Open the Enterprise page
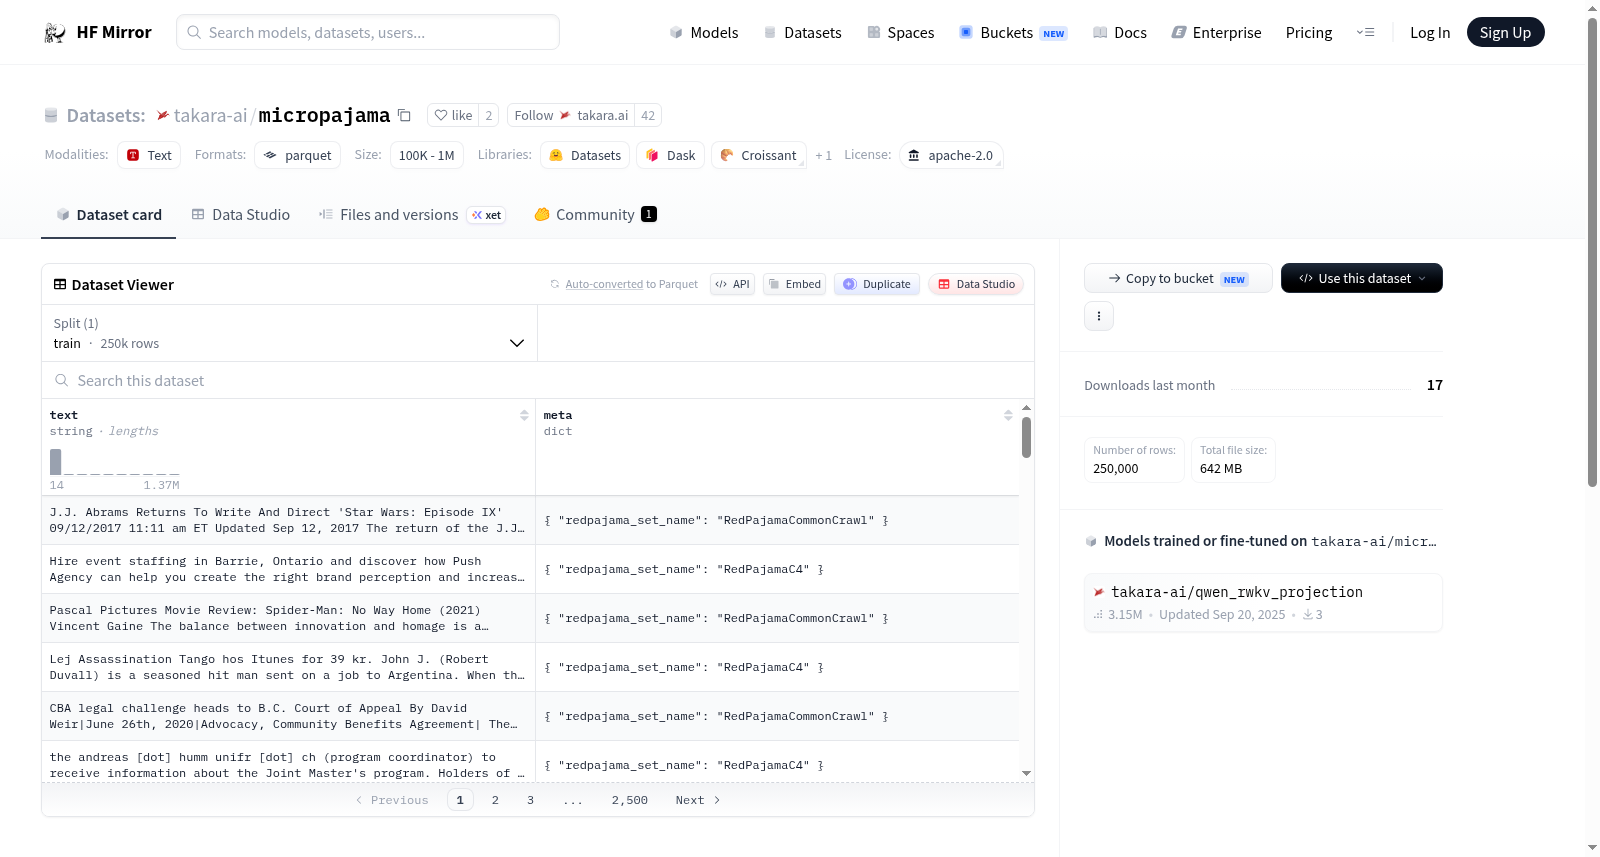1600x857 pixels. (x=1216, y=33)
